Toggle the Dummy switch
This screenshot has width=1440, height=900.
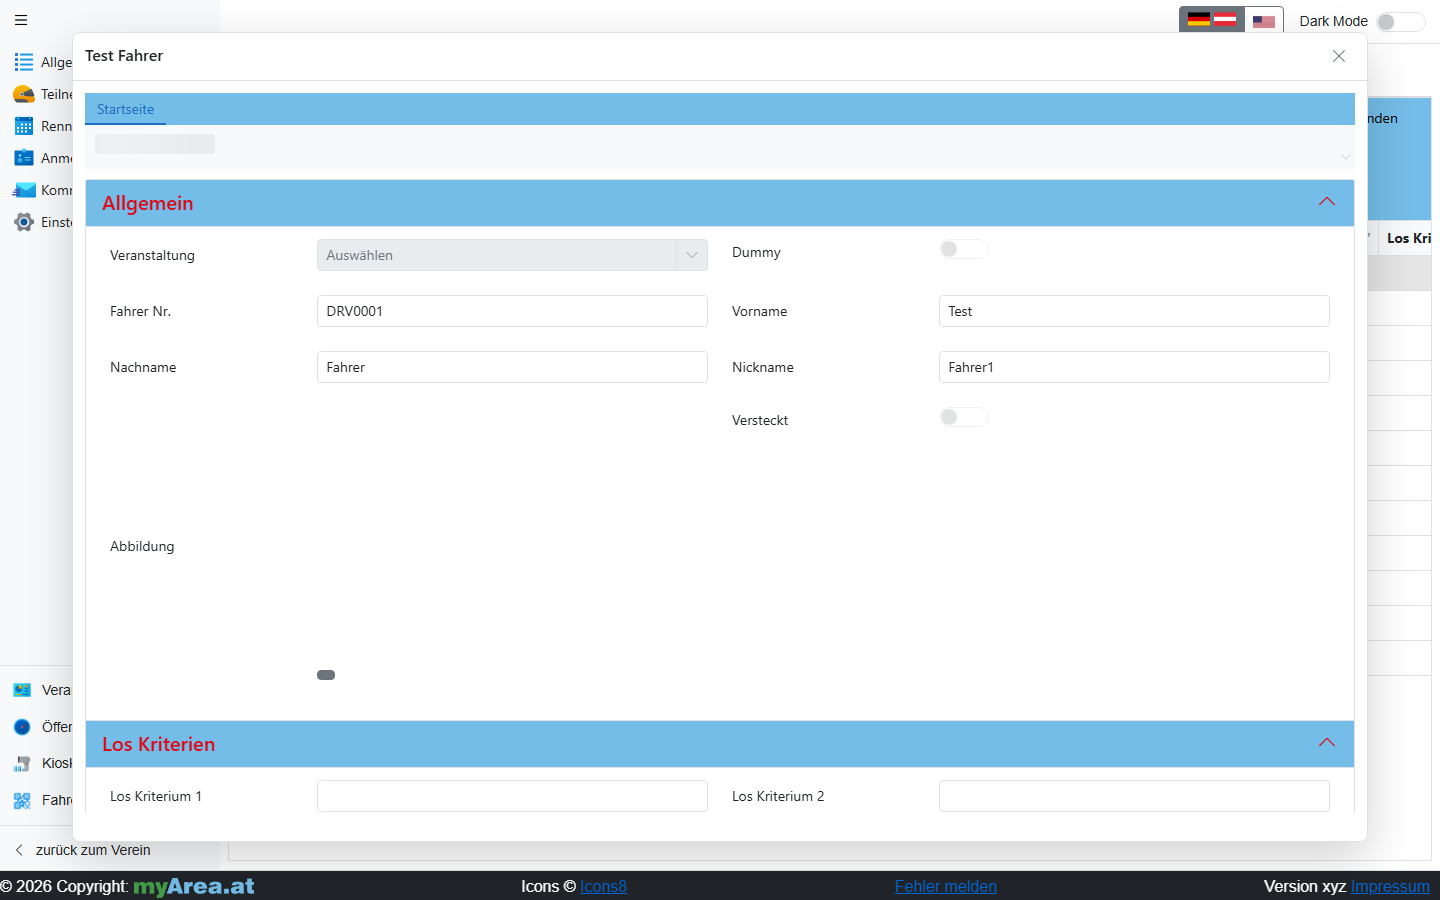coord(964,249)
